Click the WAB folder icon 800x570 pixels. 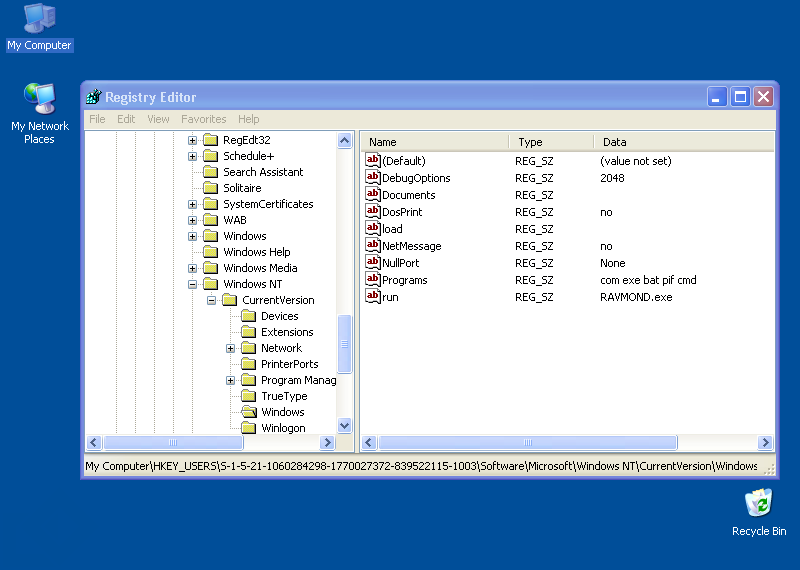click(x=211, y=220)
